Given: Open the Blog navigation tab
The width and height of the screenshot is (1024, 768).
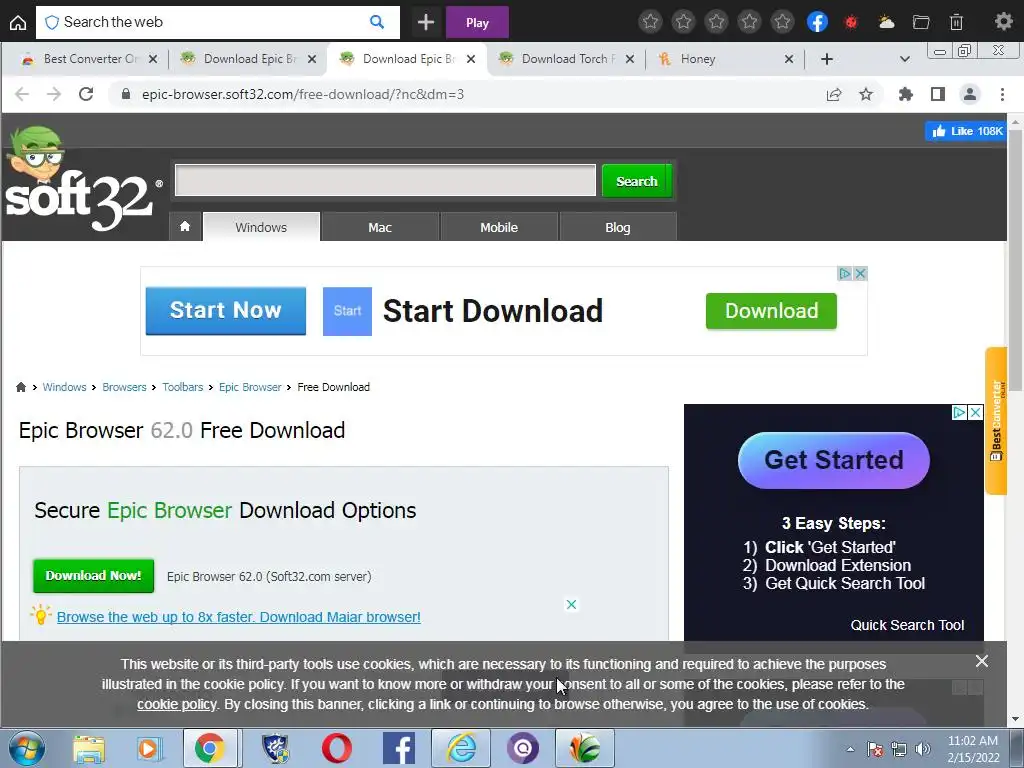Looking at the screenshot, I should [x=618, y=227].
